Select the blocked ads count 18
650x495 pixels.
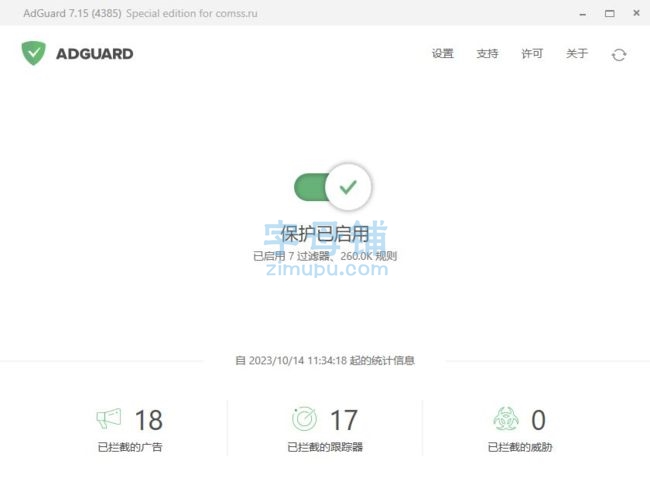[x=149, y=420]
